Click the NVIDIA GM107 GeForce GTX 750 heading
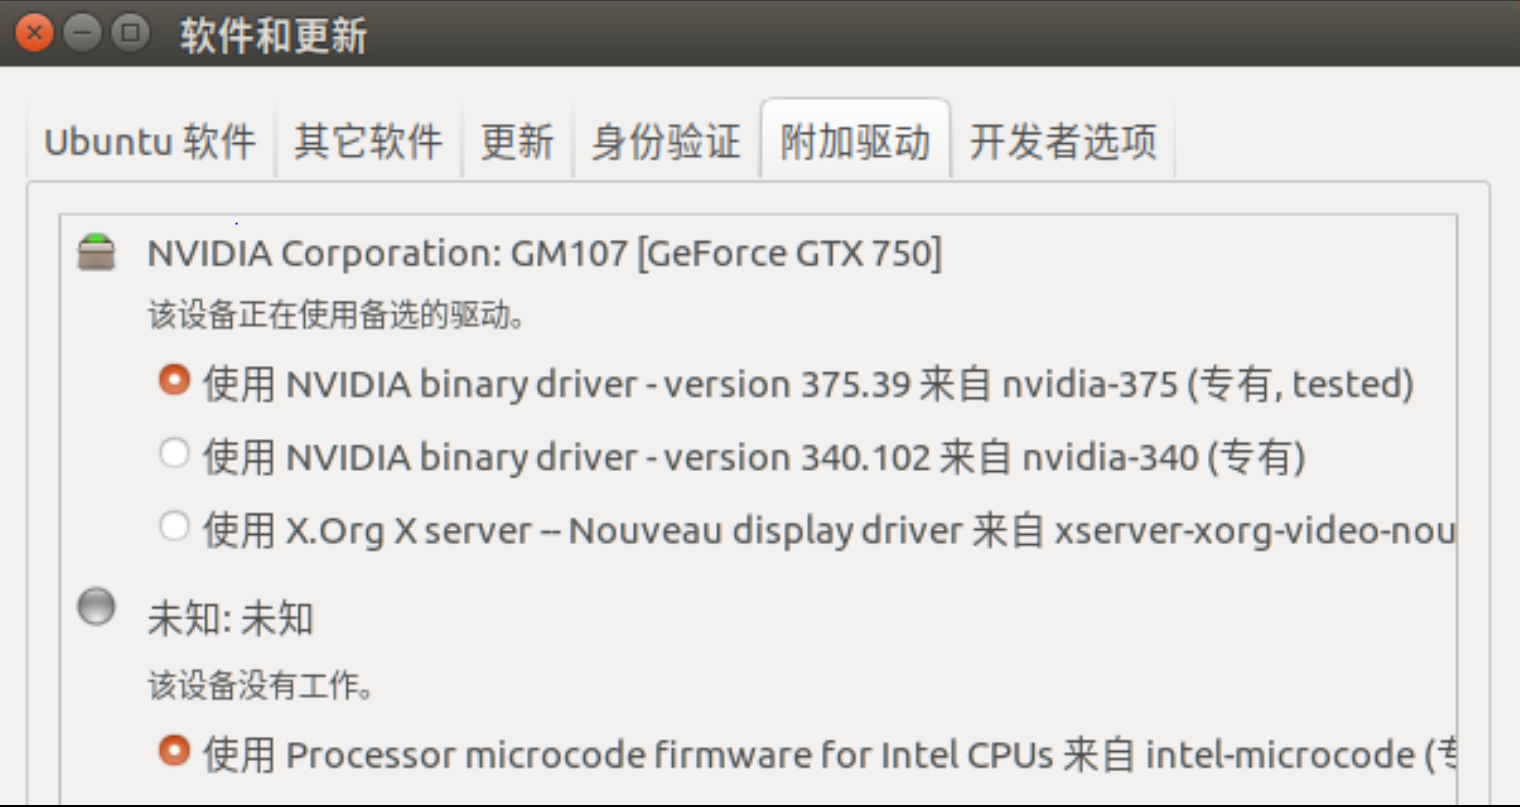Screen dimensions: 1520x807 [544, 253]
